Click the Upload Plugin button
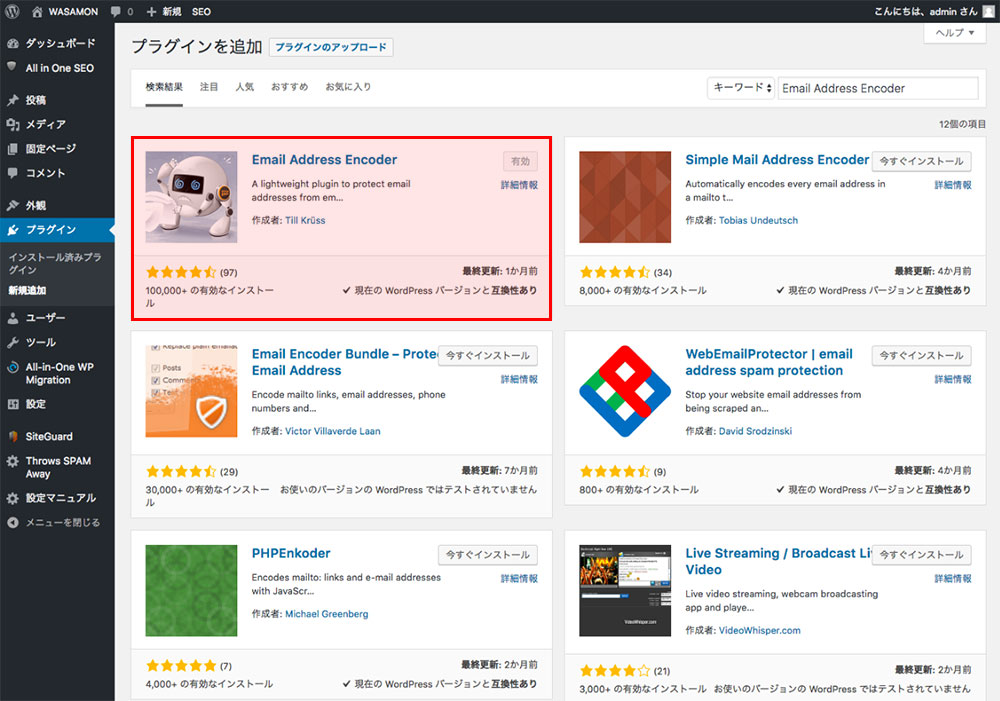 tap(331, 47)
